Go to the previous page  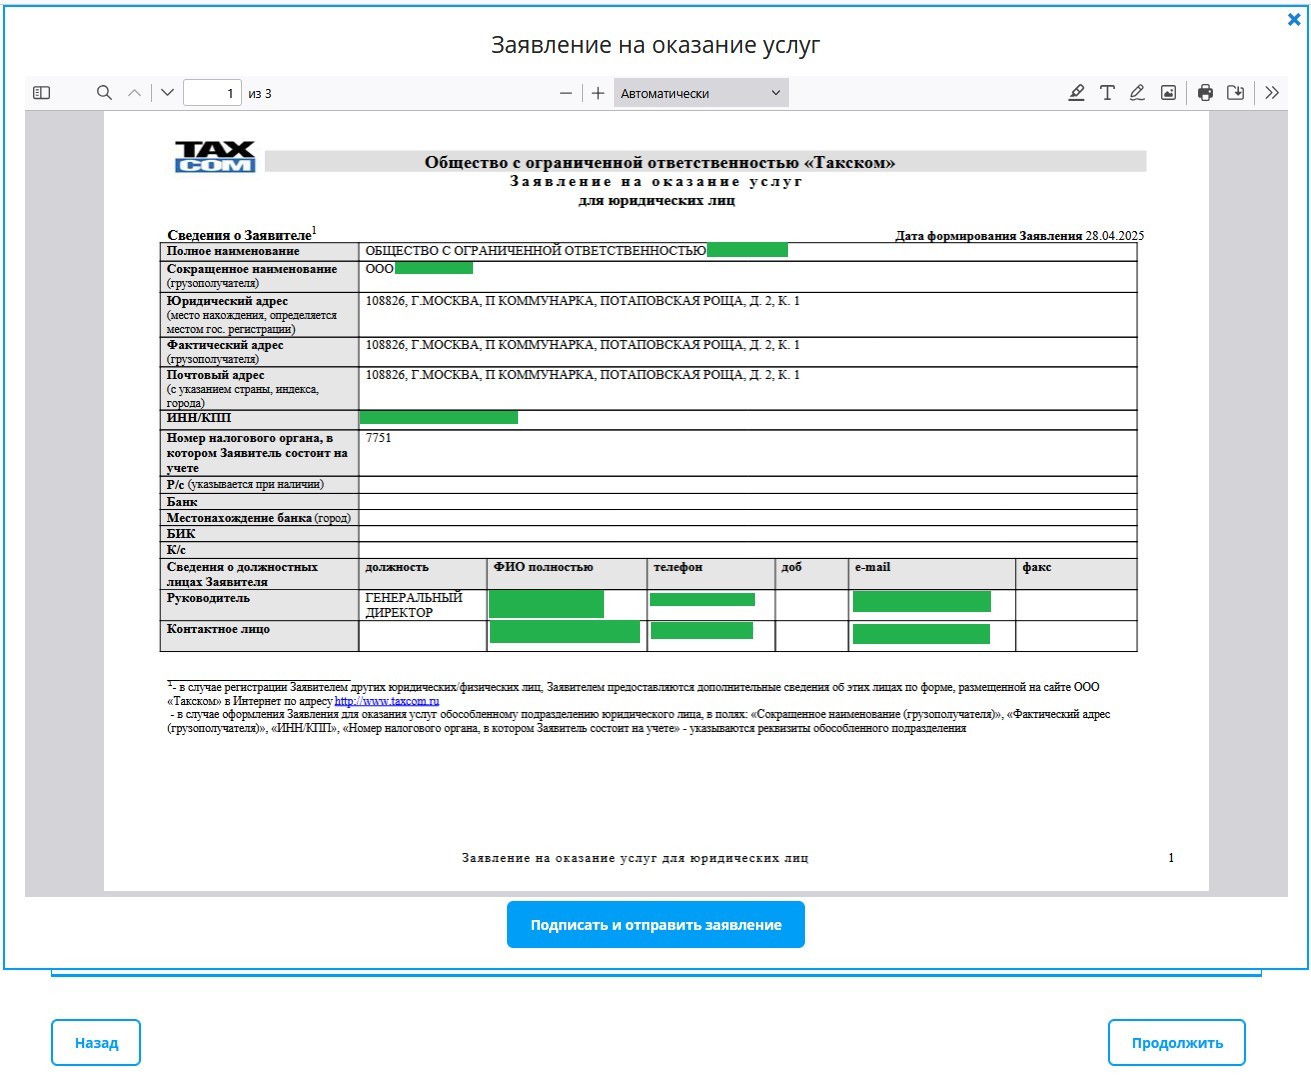coord(134,93)
